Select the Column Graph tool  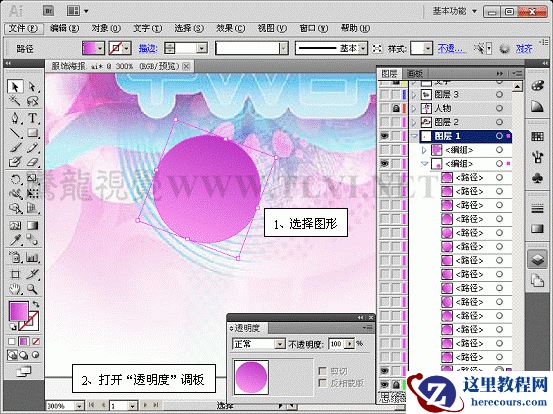tap(32, 257)
